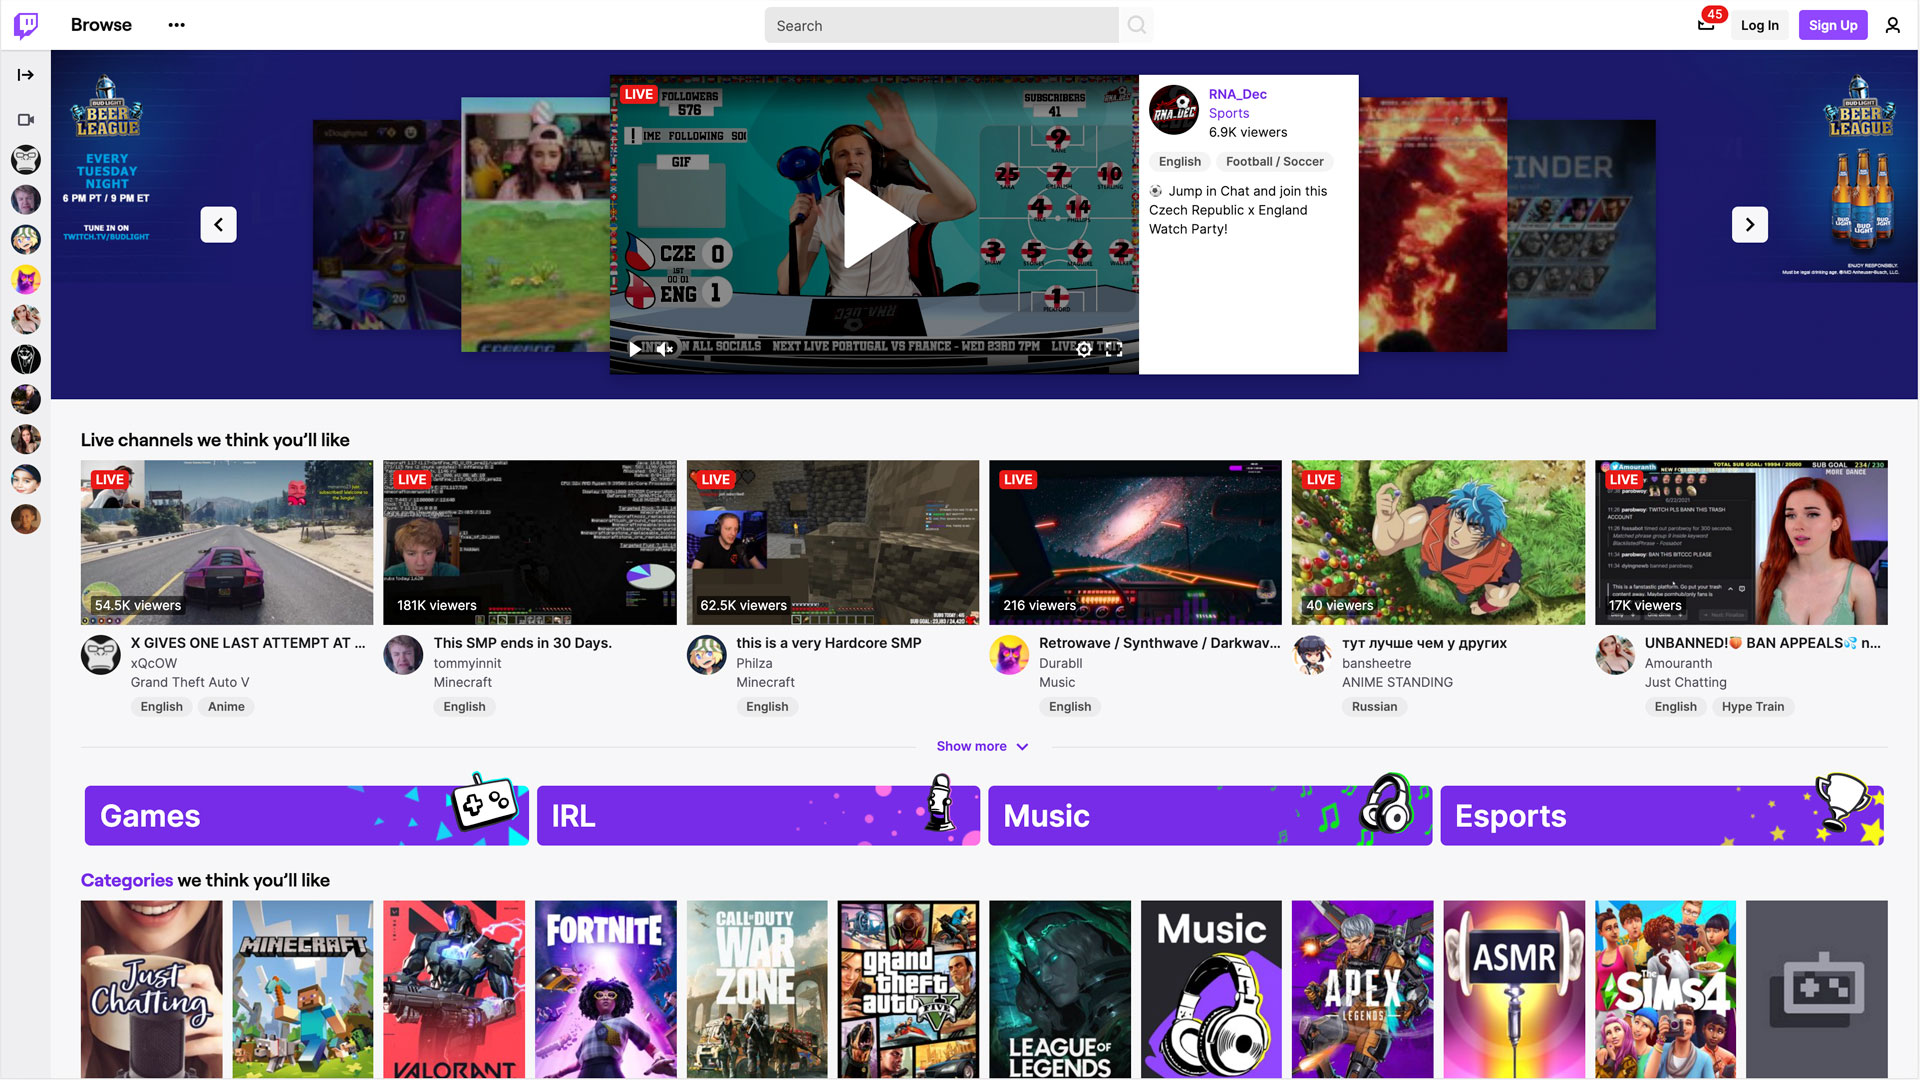The height and width of the screenshot is (1080, 1920).
Task: Open tommyinnit 181K viewers stream thumbnail
Action: tap(530, 542)
